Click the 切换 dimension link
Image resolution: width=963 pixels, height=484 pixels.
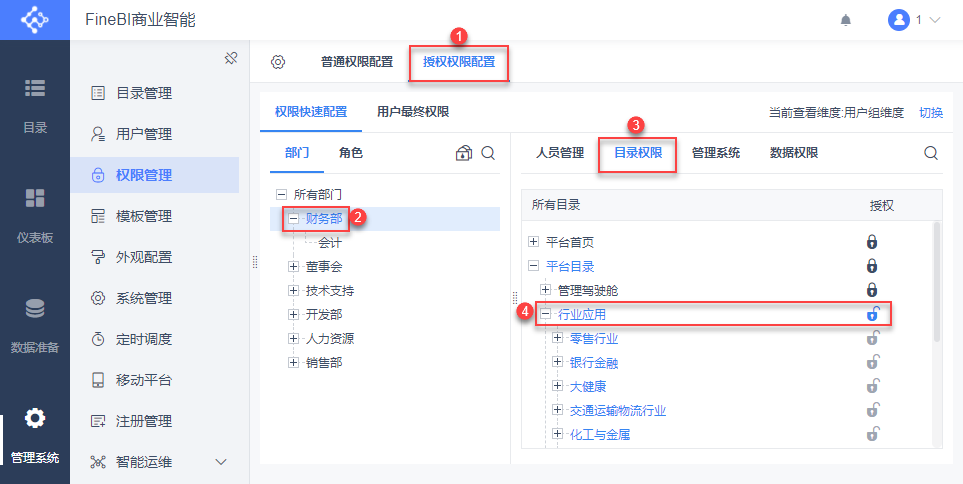click(930, 112)
